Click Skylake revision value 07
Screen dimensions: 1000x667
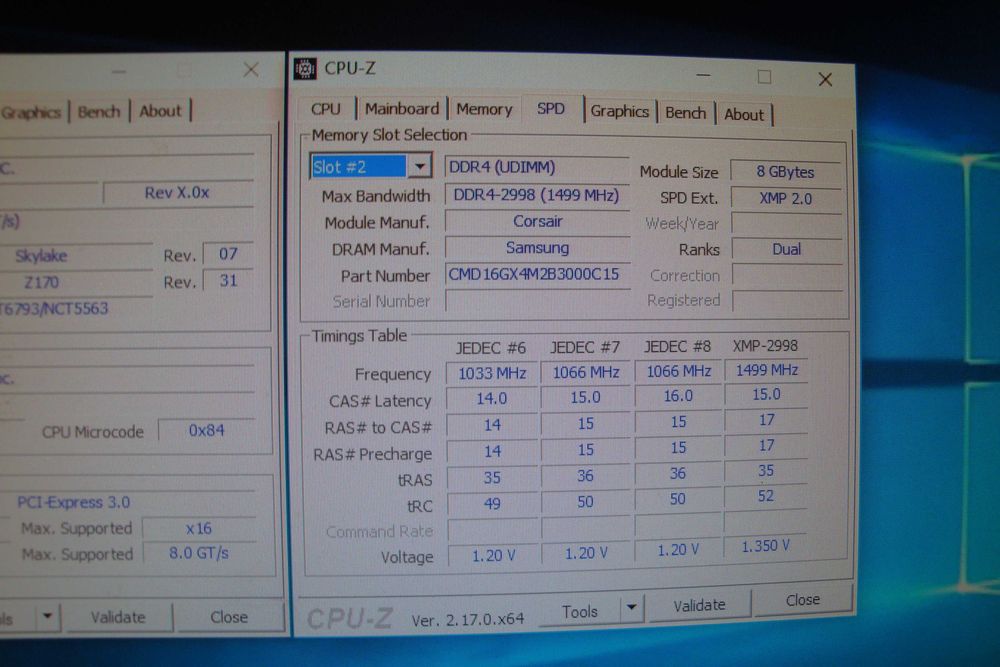pyautogui.click(x=228, y=254)
